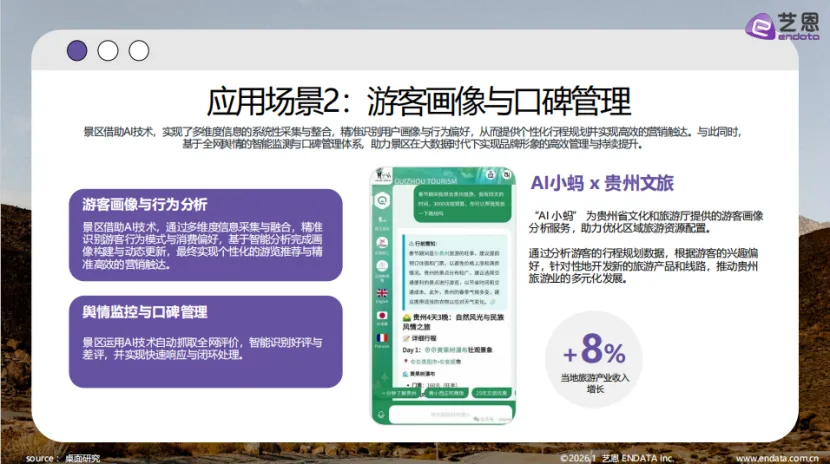This screenshot has width=830, height=465.
Task: Click the '艺恩' brand name text
Action: pos(798,22)
